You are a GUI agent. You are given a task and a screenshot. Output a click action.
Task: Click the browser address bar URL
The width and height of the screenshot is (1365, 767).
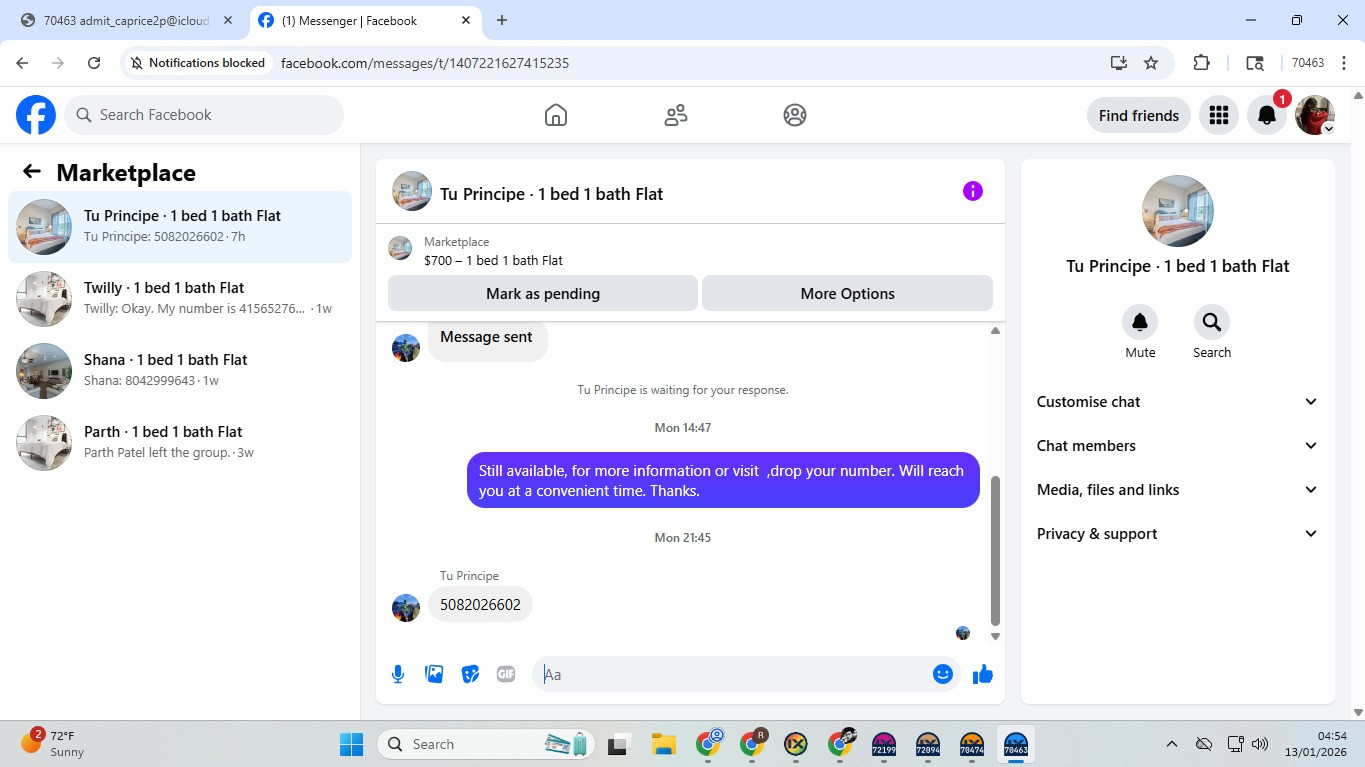pos(425,63)
